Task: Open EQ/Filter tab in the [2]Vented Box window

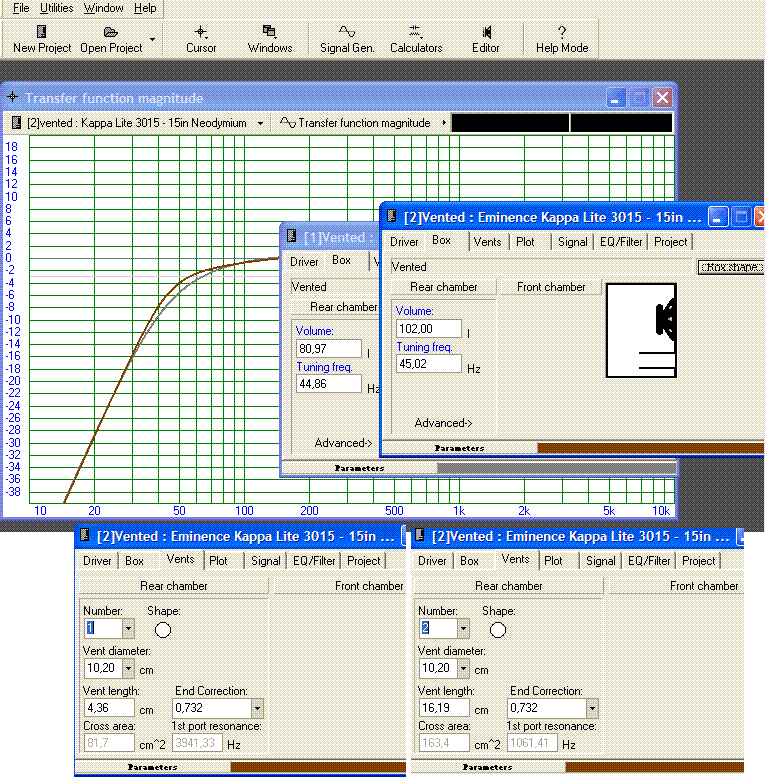Action: [621, 242]
